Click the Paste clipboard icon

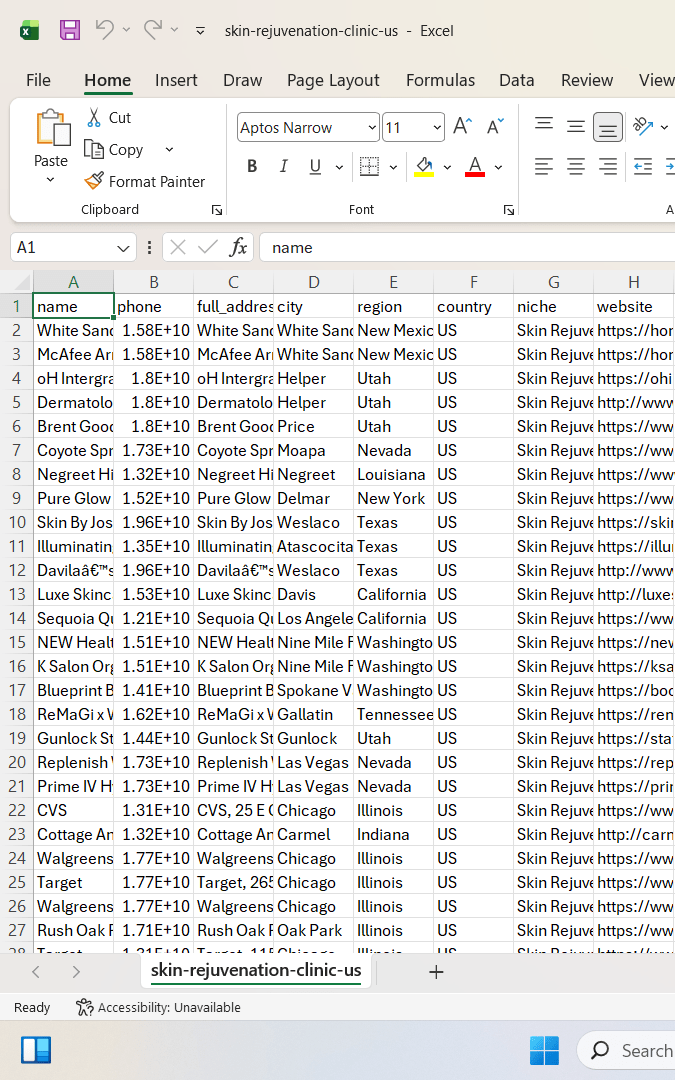click(x=52, y=128)
